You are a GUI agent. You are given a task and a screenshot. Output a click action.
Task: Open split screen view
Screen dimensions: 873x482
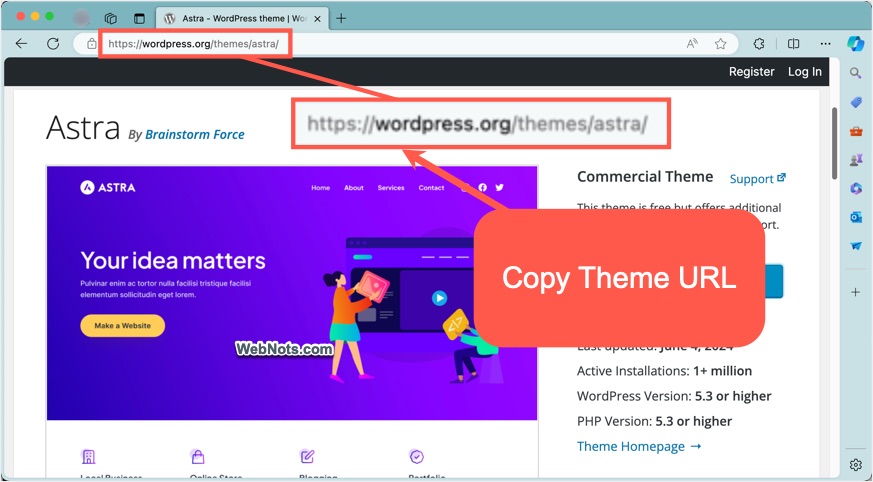[x=793, y=43]
